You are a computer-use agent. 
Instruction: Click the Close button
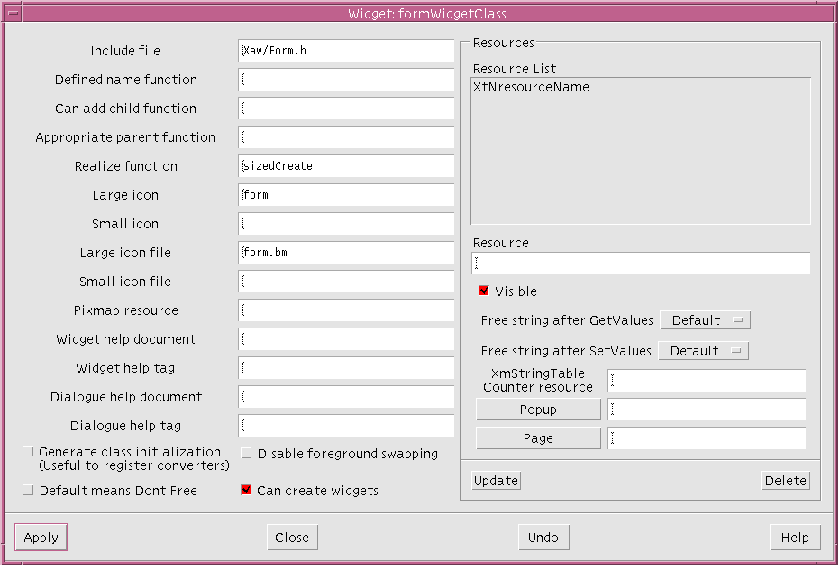pos(292,537)
